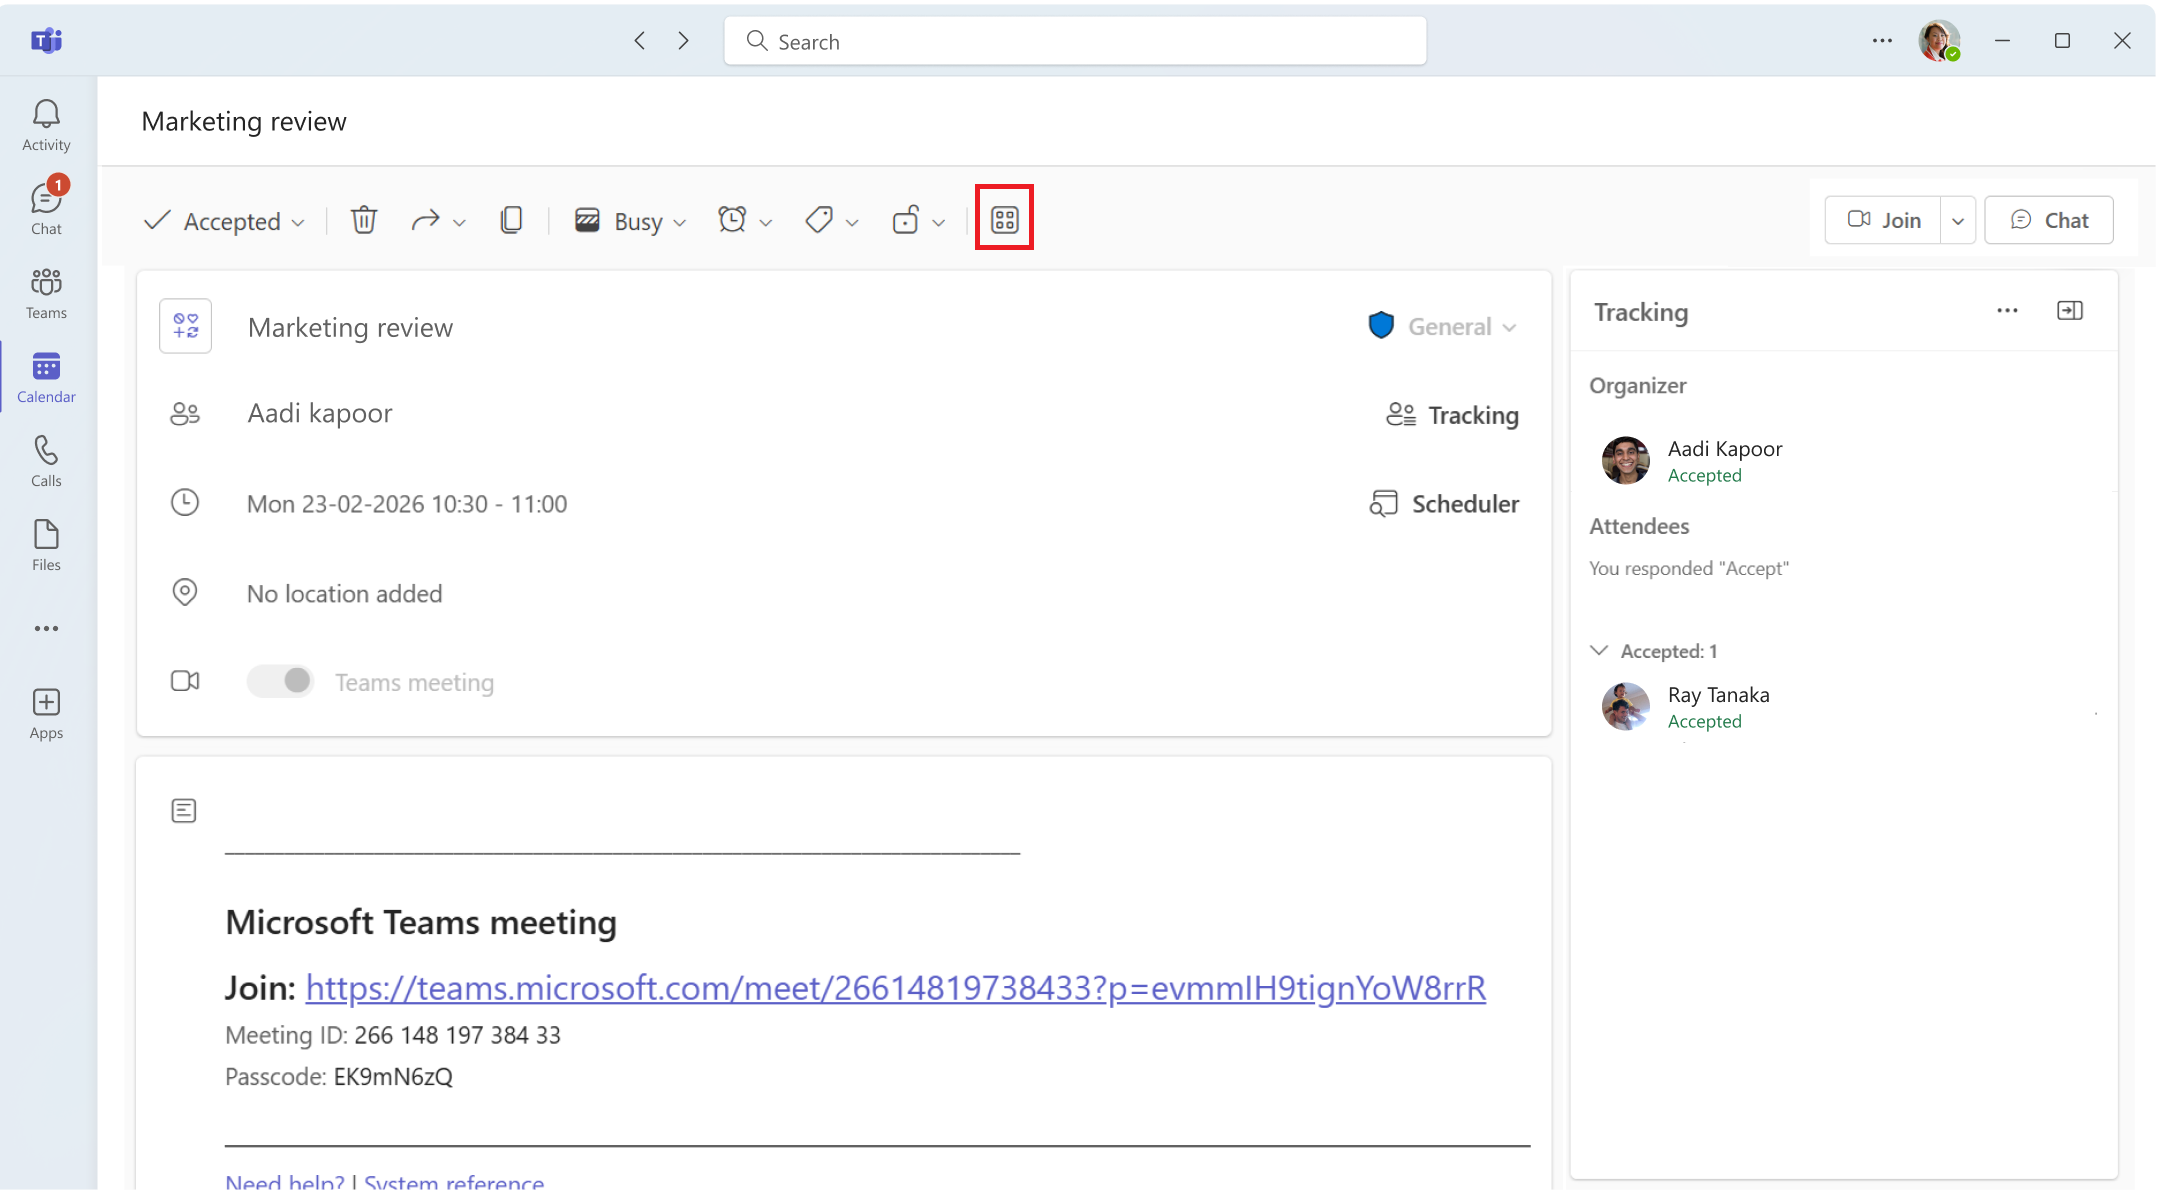Click the Meeting ID number text
Screen dimensions: 2160x1190
[x=458, y=1035]
